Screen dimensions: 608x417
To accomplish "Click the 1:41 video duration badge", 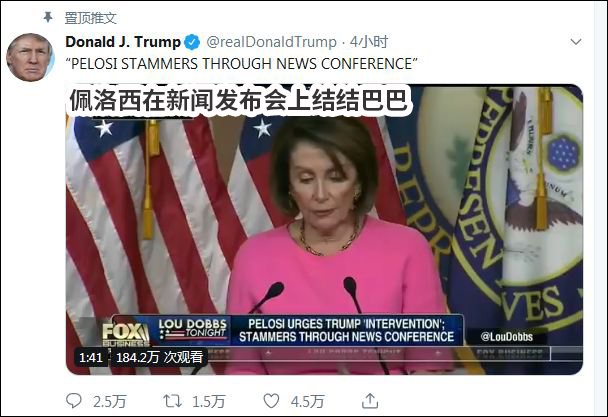I will (x=91, y=357).
